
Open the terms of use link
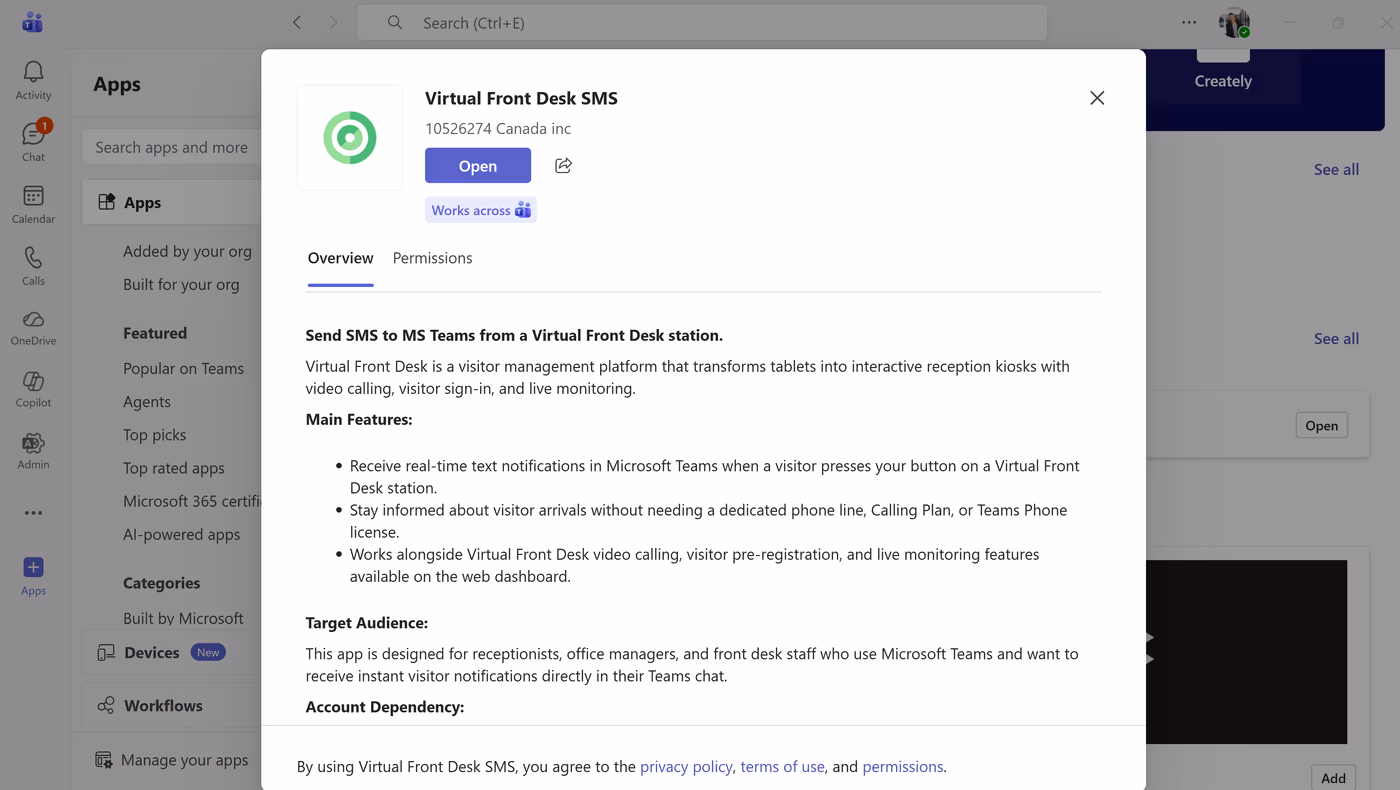(782, 766)
